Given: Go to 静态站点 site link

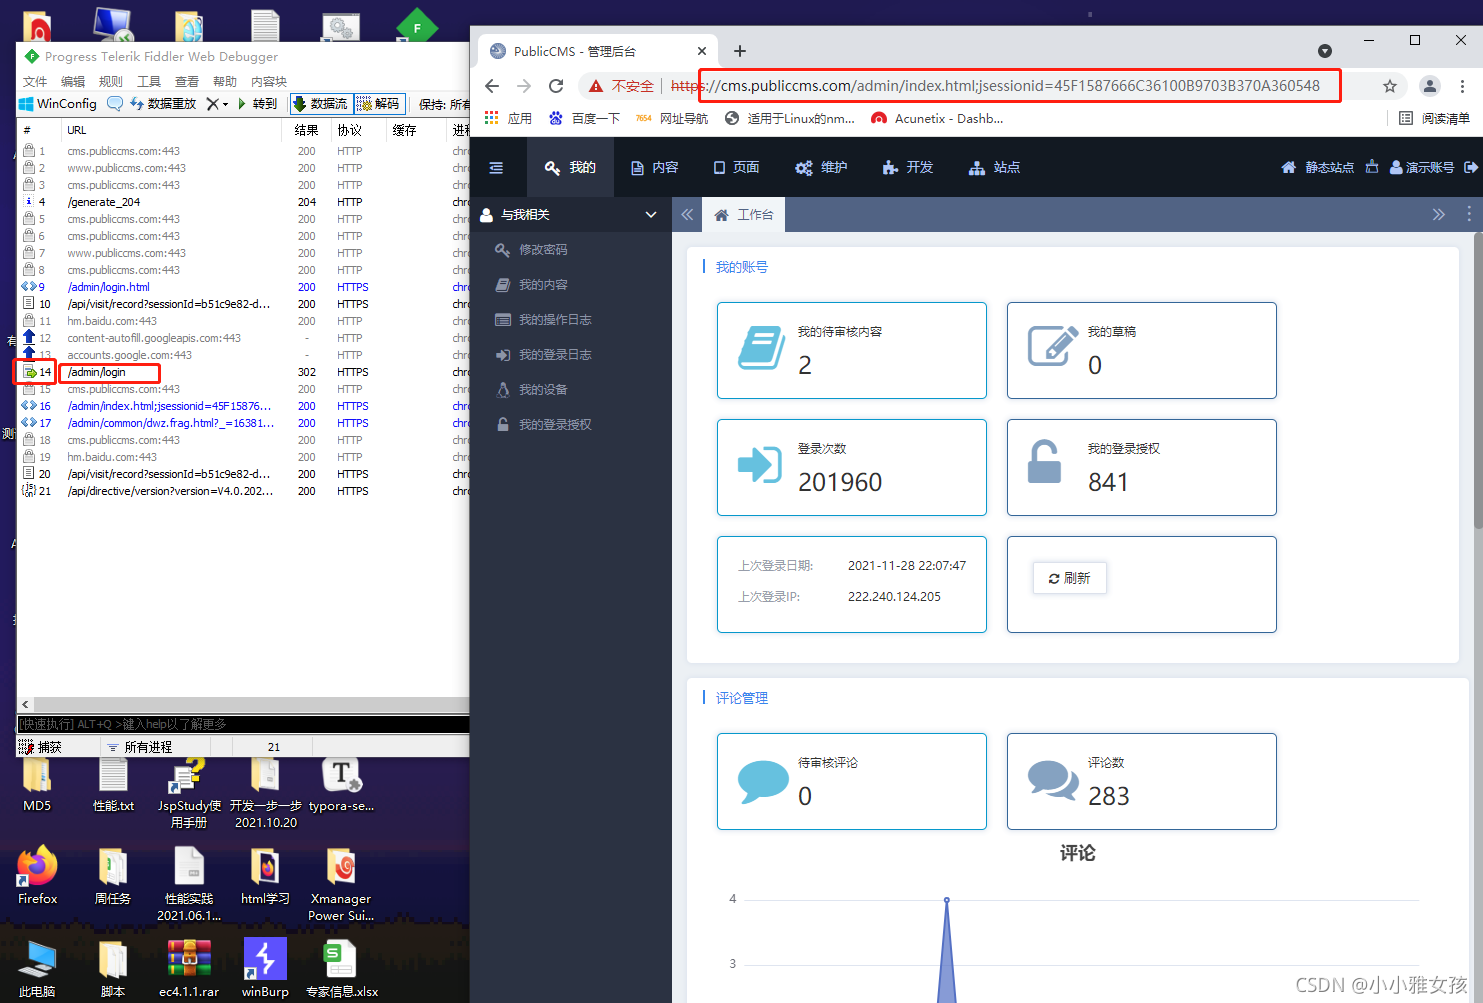Looking at the screenshot, I should click(x=1318, y=168).
